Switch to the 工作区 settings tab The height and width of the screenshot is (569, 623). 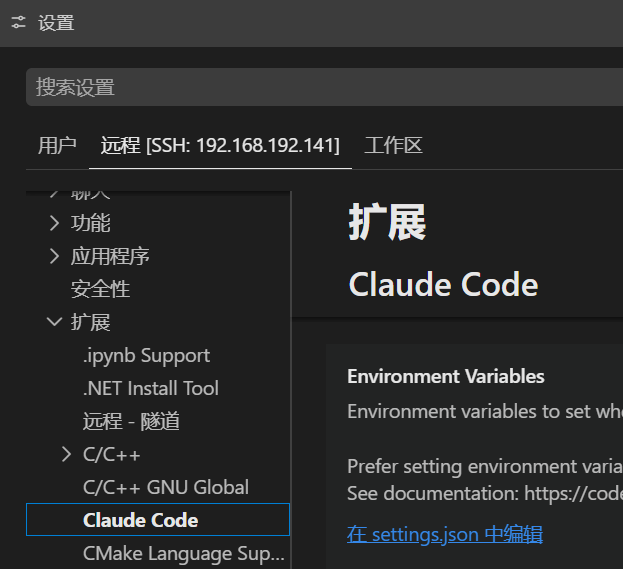coord(393,145)
